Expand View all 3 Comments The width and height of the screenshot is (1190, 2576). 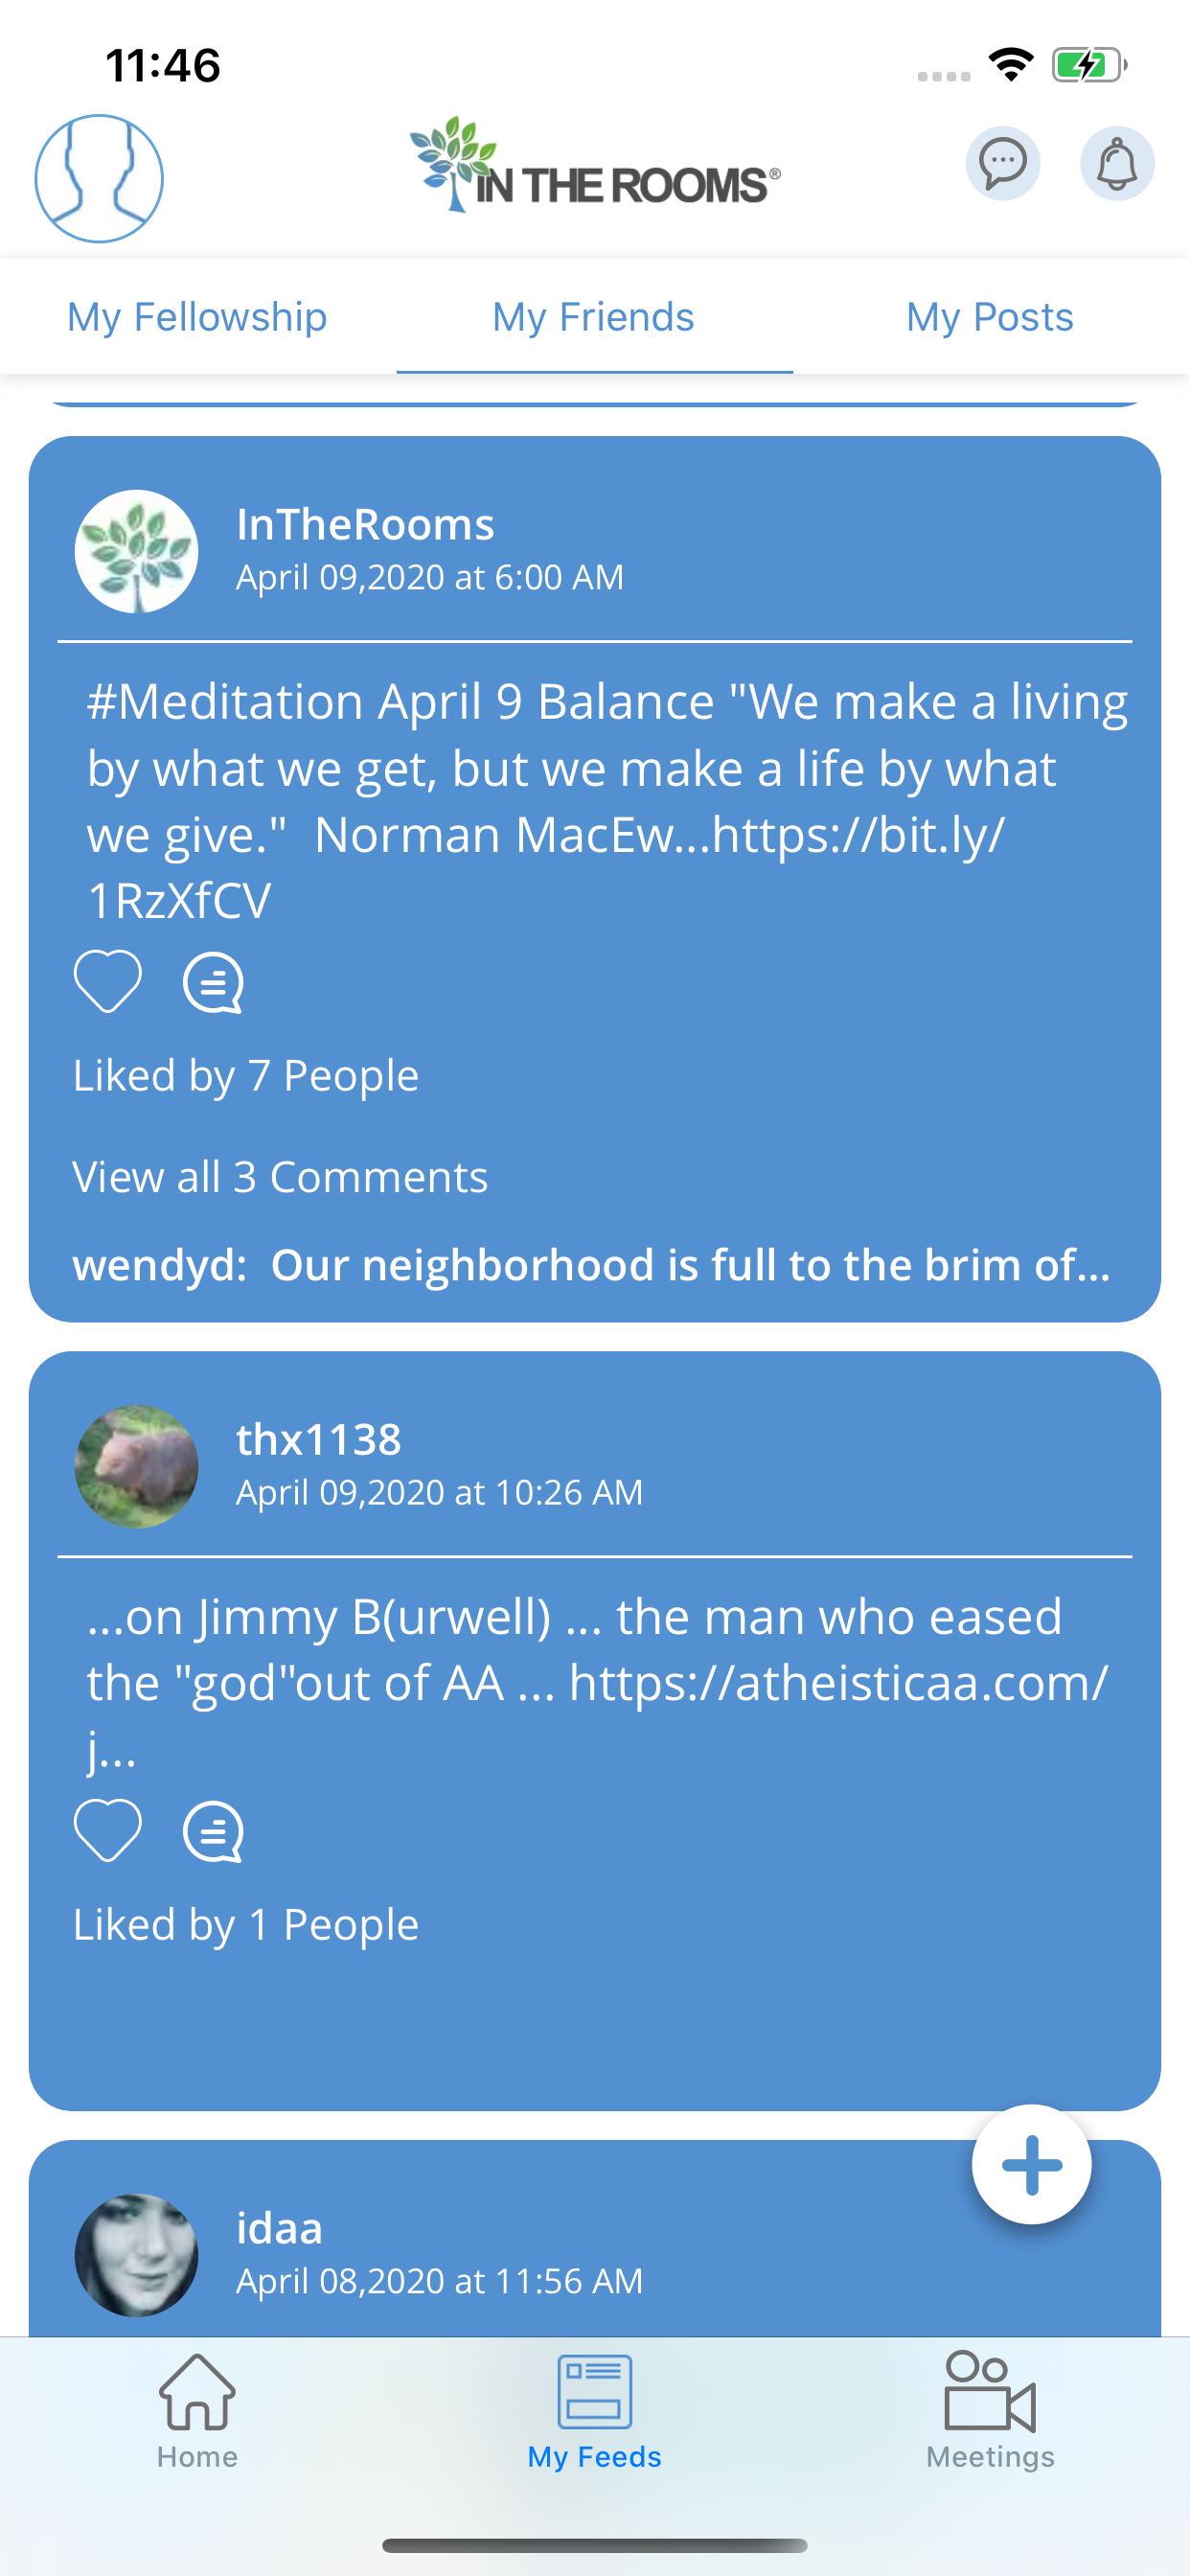click(x=280, y=1176)
